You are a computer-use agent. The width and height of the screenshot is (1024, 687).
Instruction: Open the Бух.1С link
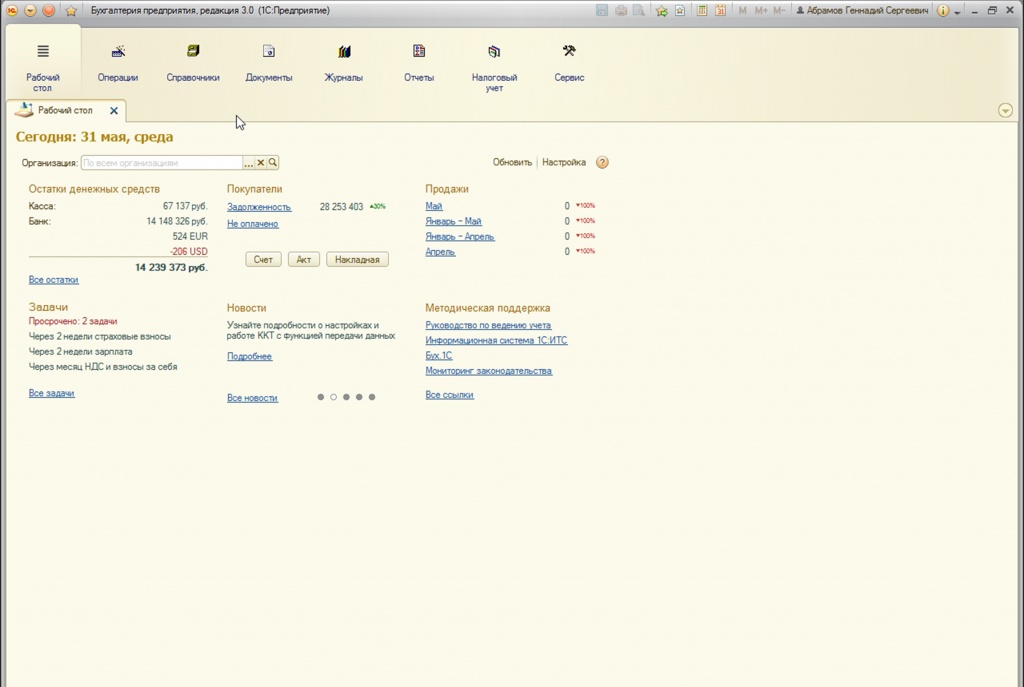[x=438, y=355]
